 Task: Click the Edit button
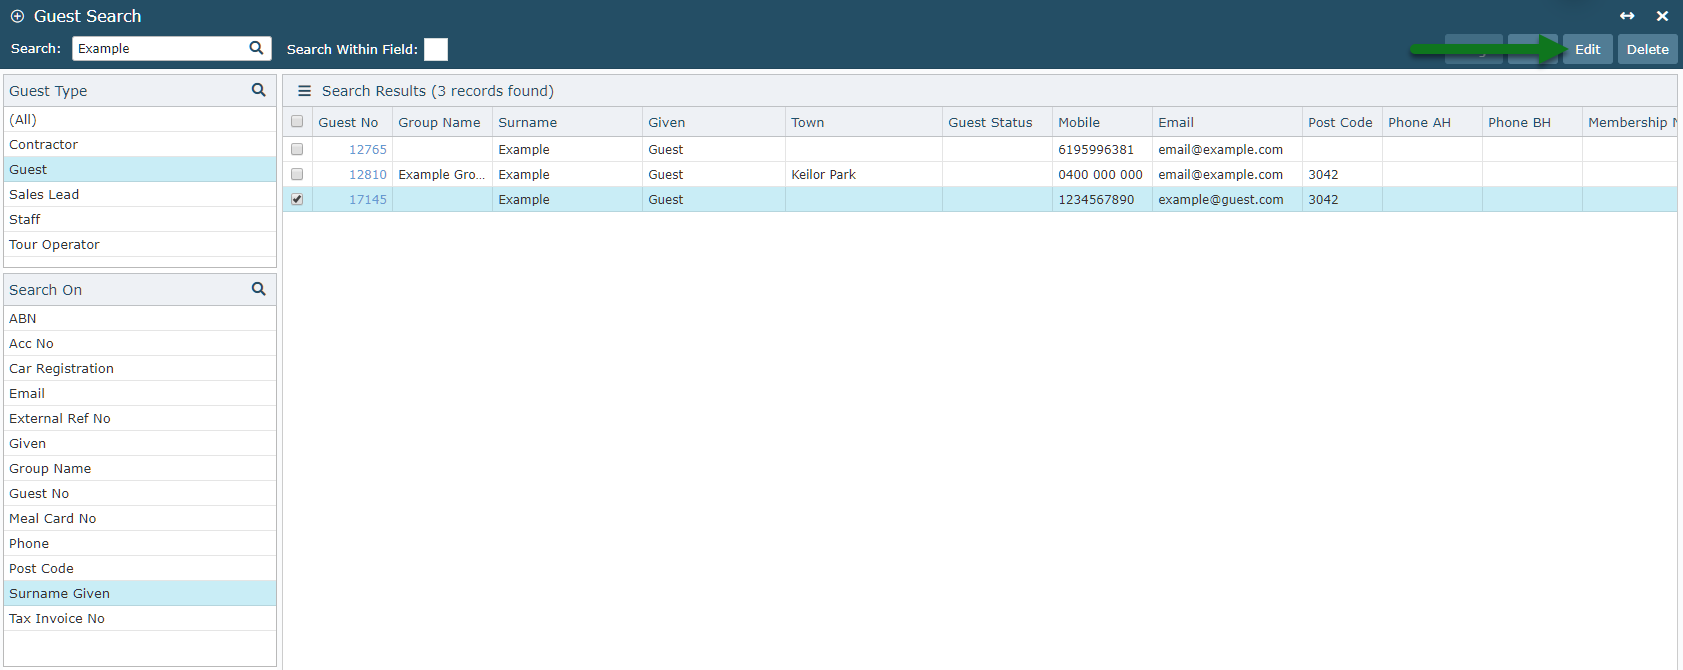pyautogui.click(x=1588, y=49)
